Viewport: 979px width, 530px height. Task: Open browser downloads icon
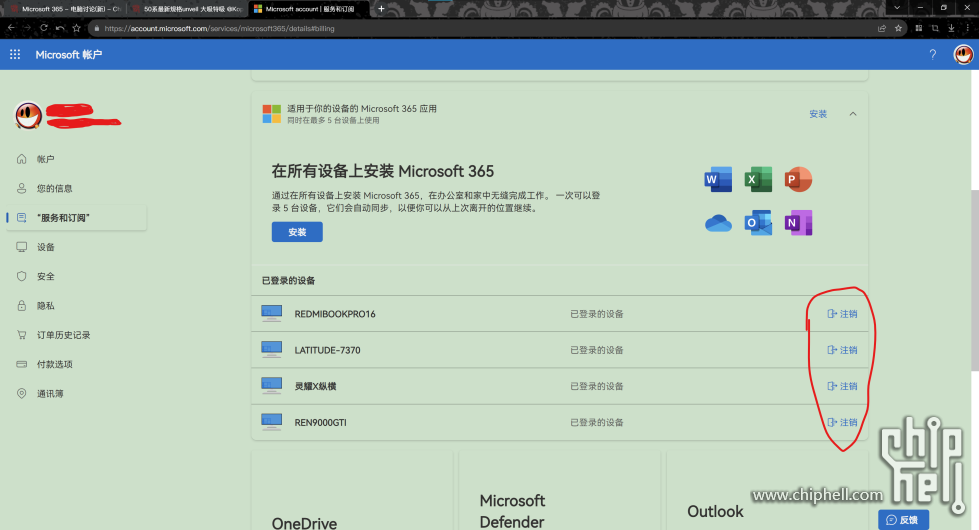pos(951,28)
